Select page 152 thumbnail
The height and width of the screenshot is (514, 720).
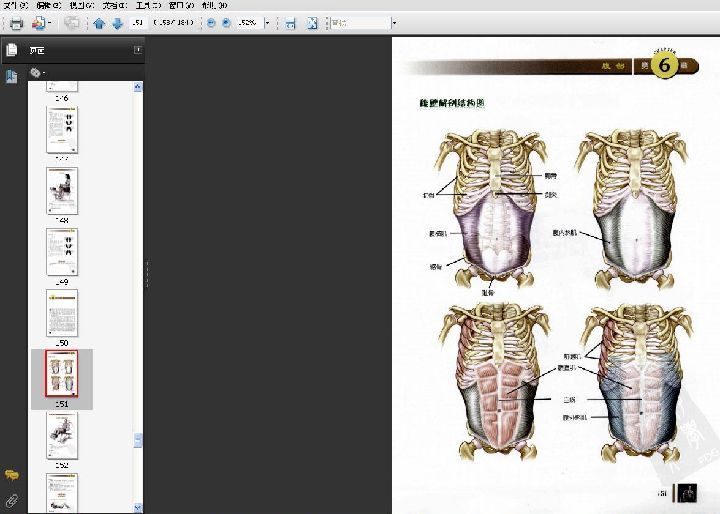tap(62, 435)
